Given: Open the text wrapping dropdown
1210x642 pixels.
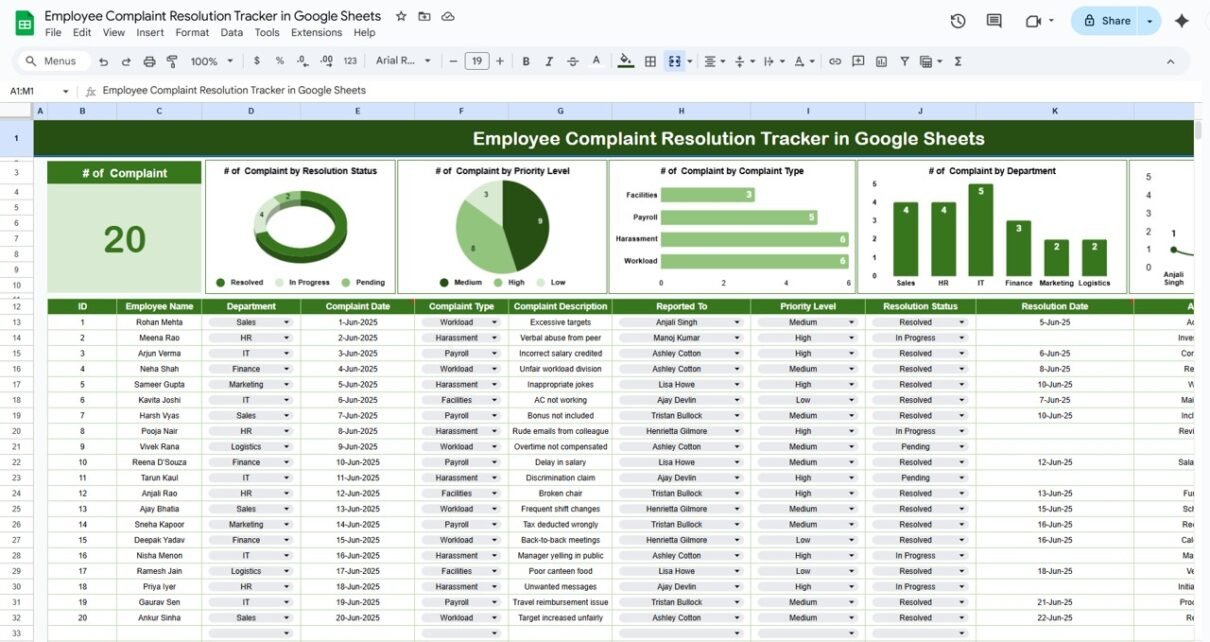Looking at the screenshot, I should pos(772,61).
